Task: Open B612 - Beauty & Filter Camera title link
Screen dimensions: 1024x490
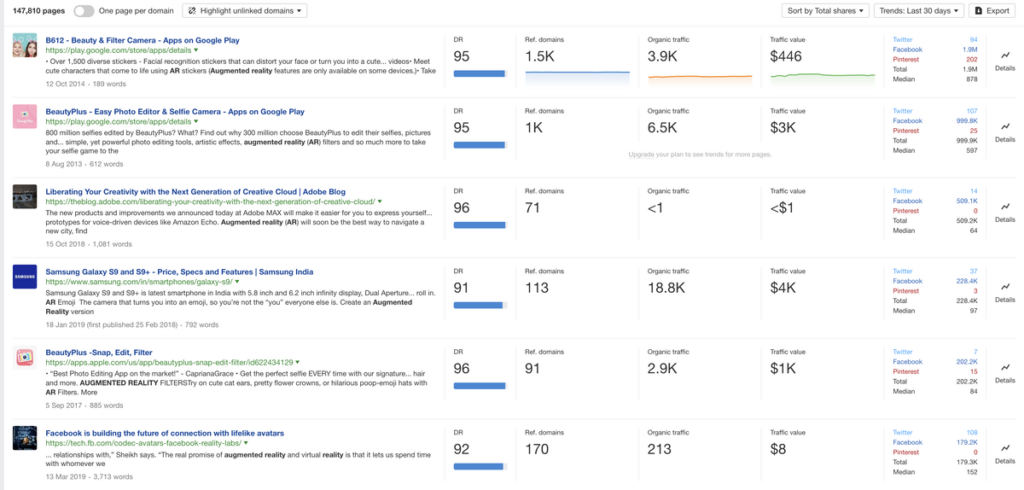Action: [142, 41]
